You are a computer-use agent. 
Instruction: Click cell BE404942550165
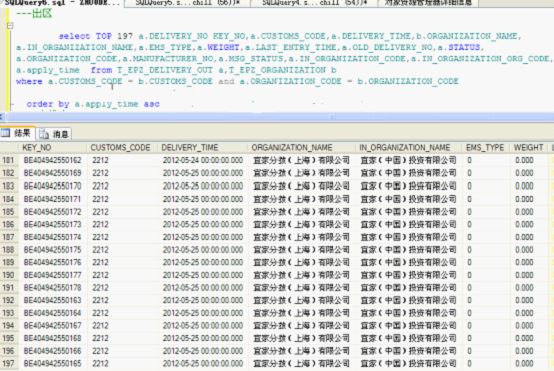(52, 363)
